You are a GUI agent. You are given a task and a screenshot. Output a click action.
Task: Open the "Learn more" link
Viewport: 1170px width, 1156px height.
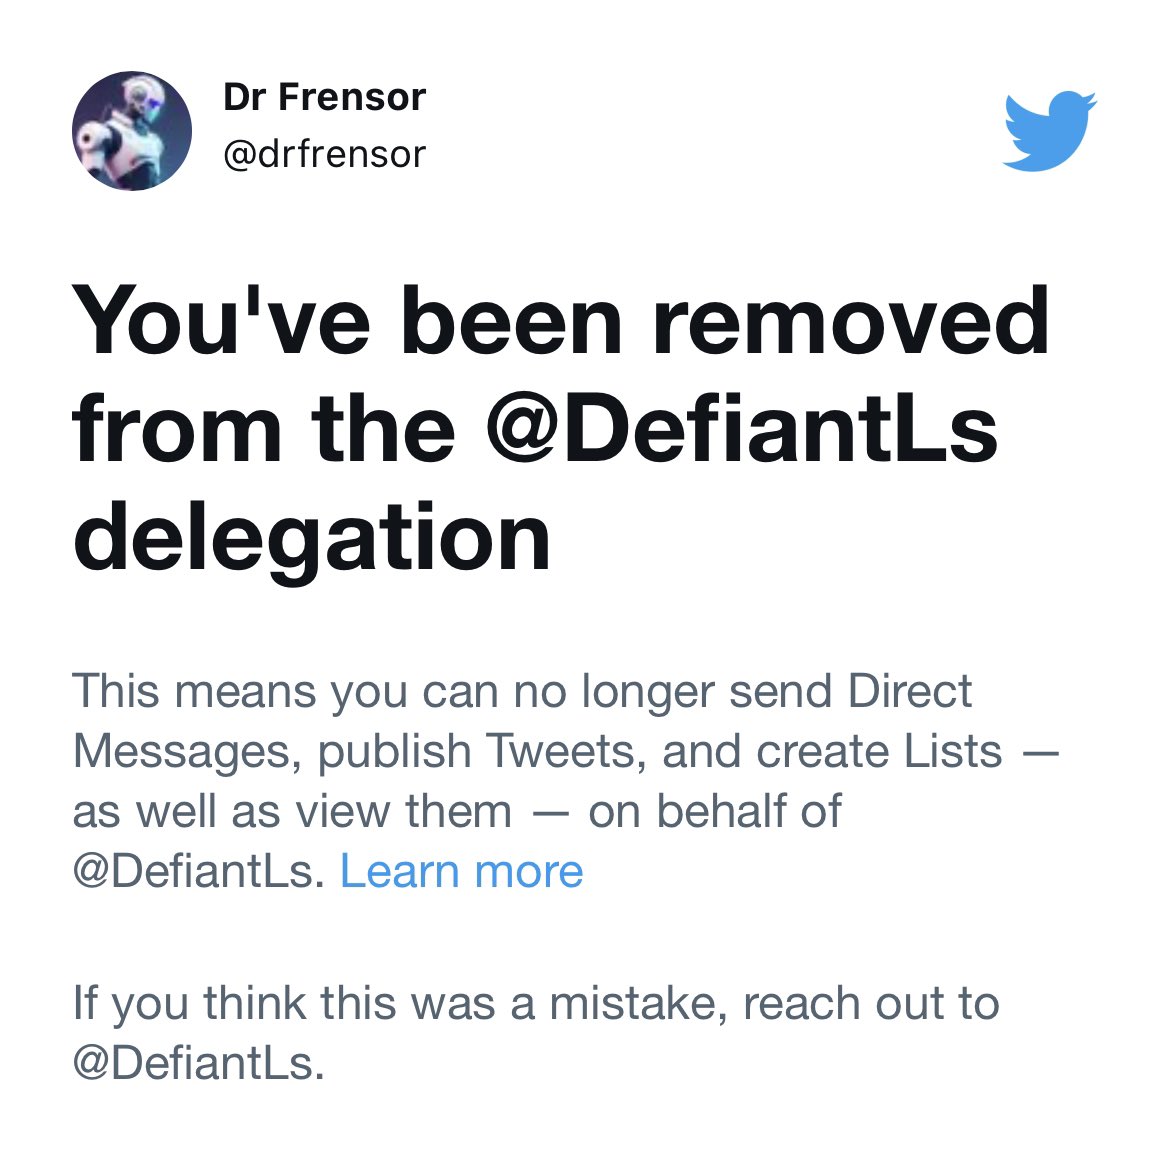[461, 871]
